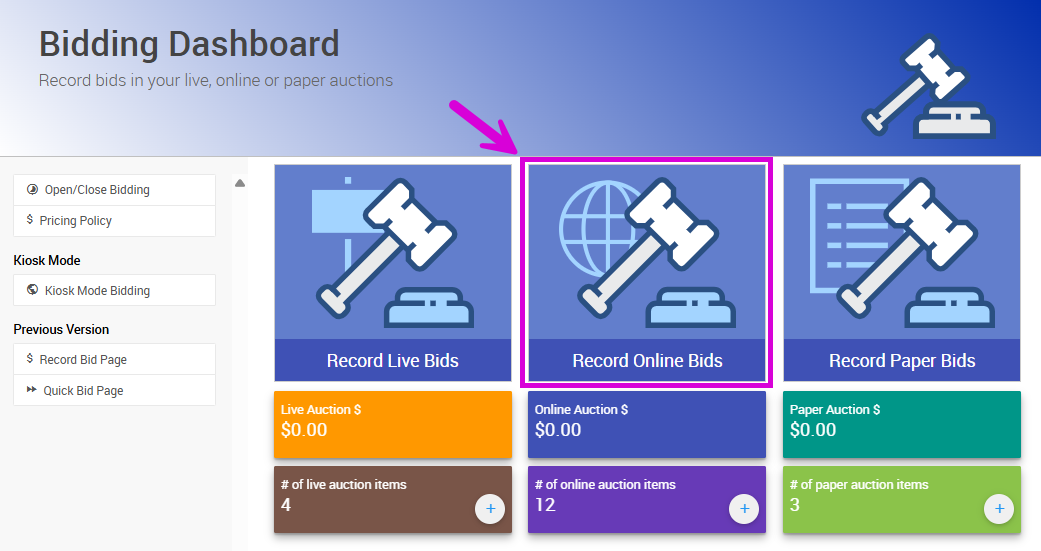Open the previous version Record Bid Page
Image resolution: width=1041 pixels, height=551 pixels.
coord(83,359)
